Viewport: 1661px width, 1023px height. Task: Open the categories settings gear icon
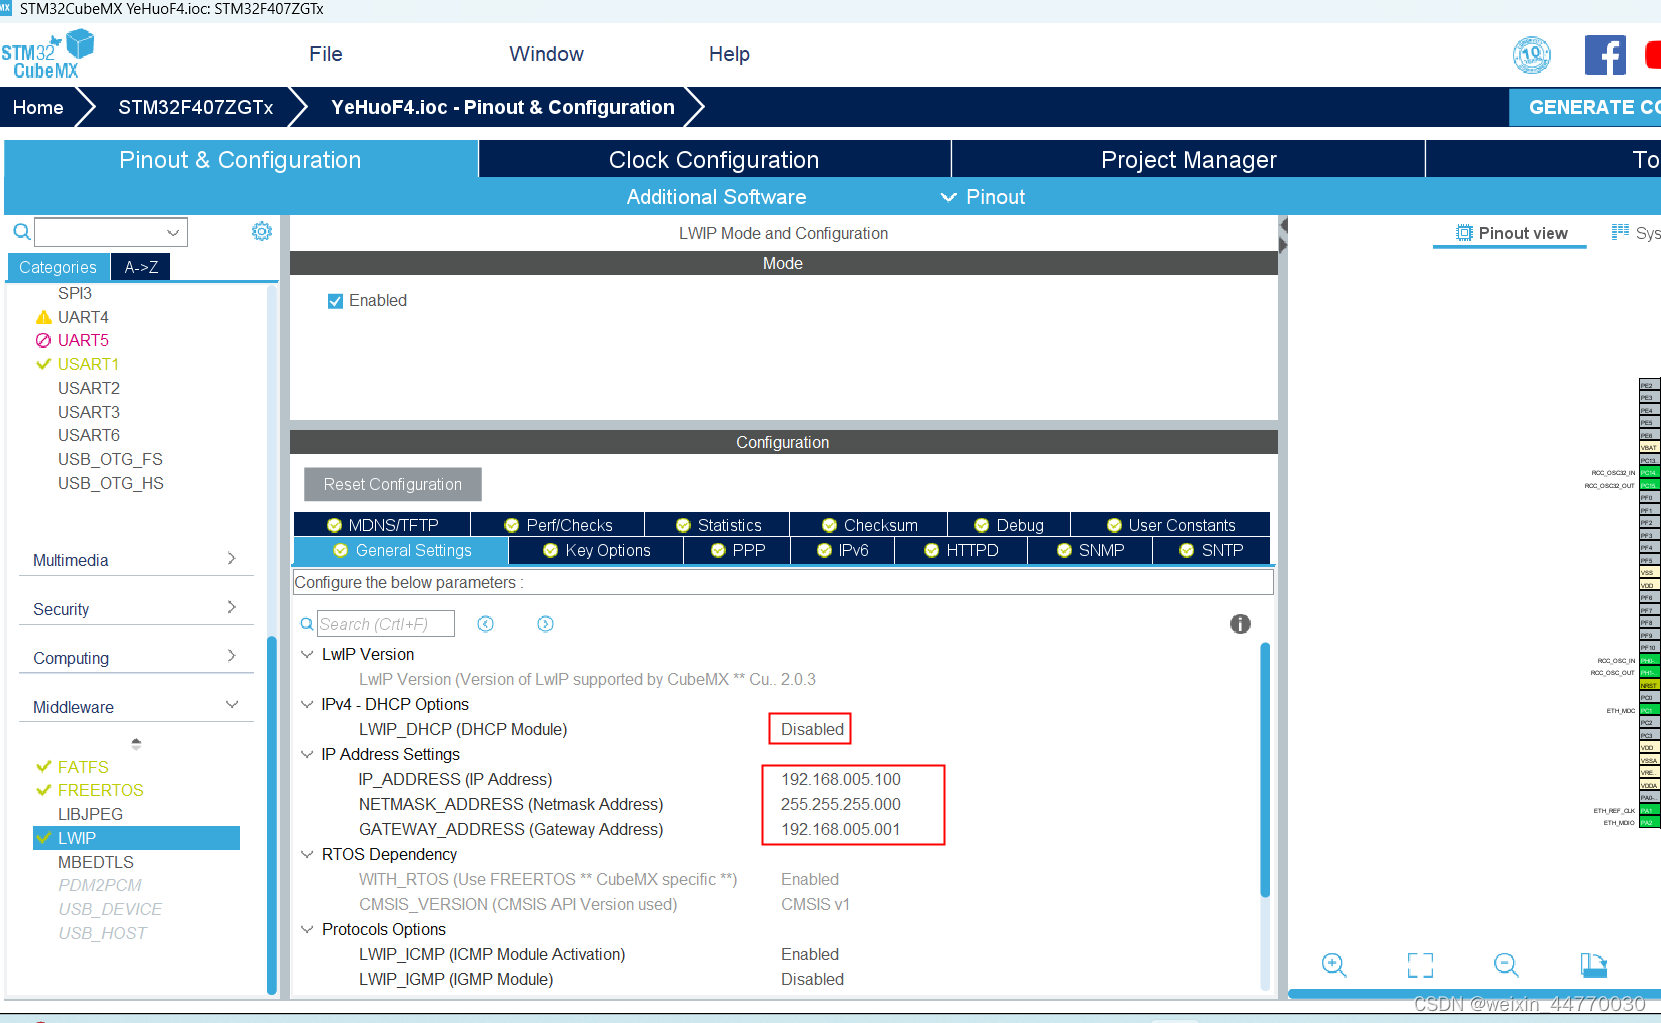pyautogui.click(x=262, y=231)
